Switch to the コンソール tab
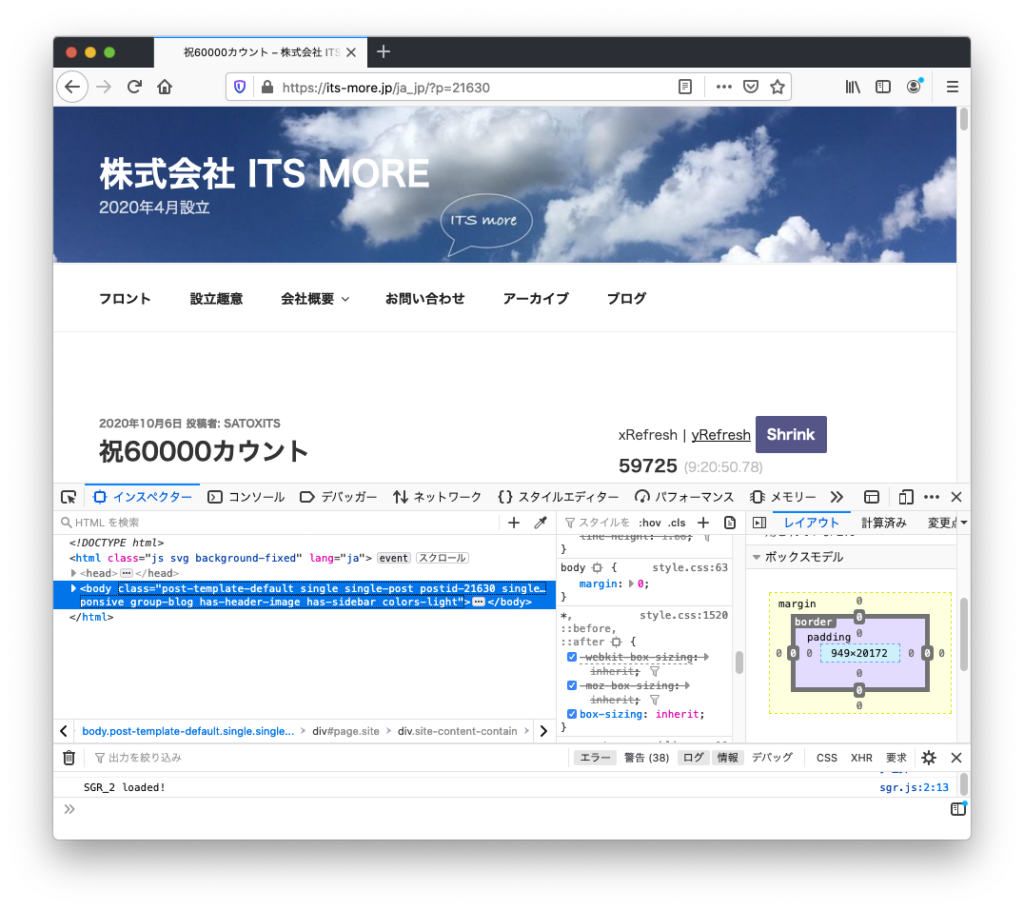The image size is (1024, 910). coord(247,497)
